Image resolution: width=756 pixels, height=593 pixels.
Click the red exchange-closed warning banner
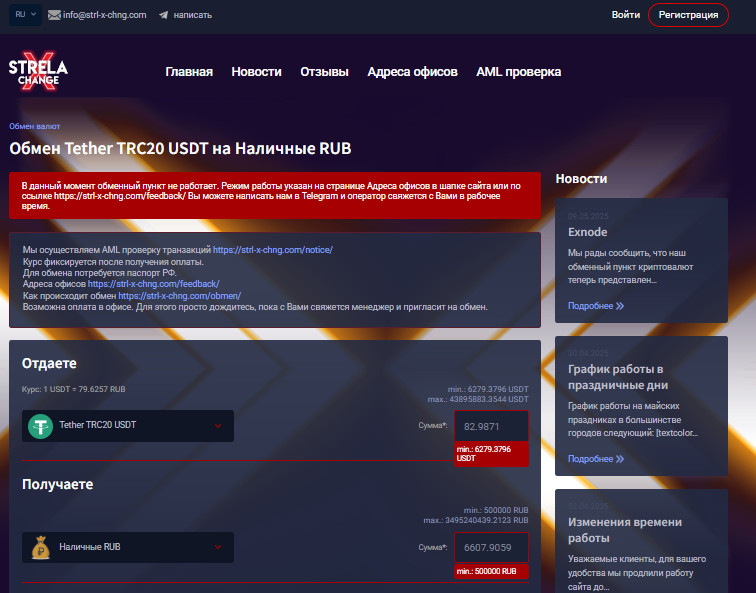(x=275, y=196)
